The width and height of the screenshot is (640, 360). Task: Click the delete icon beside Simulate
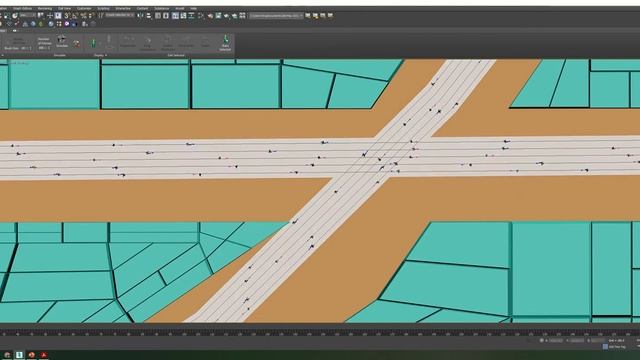[76, 43]
